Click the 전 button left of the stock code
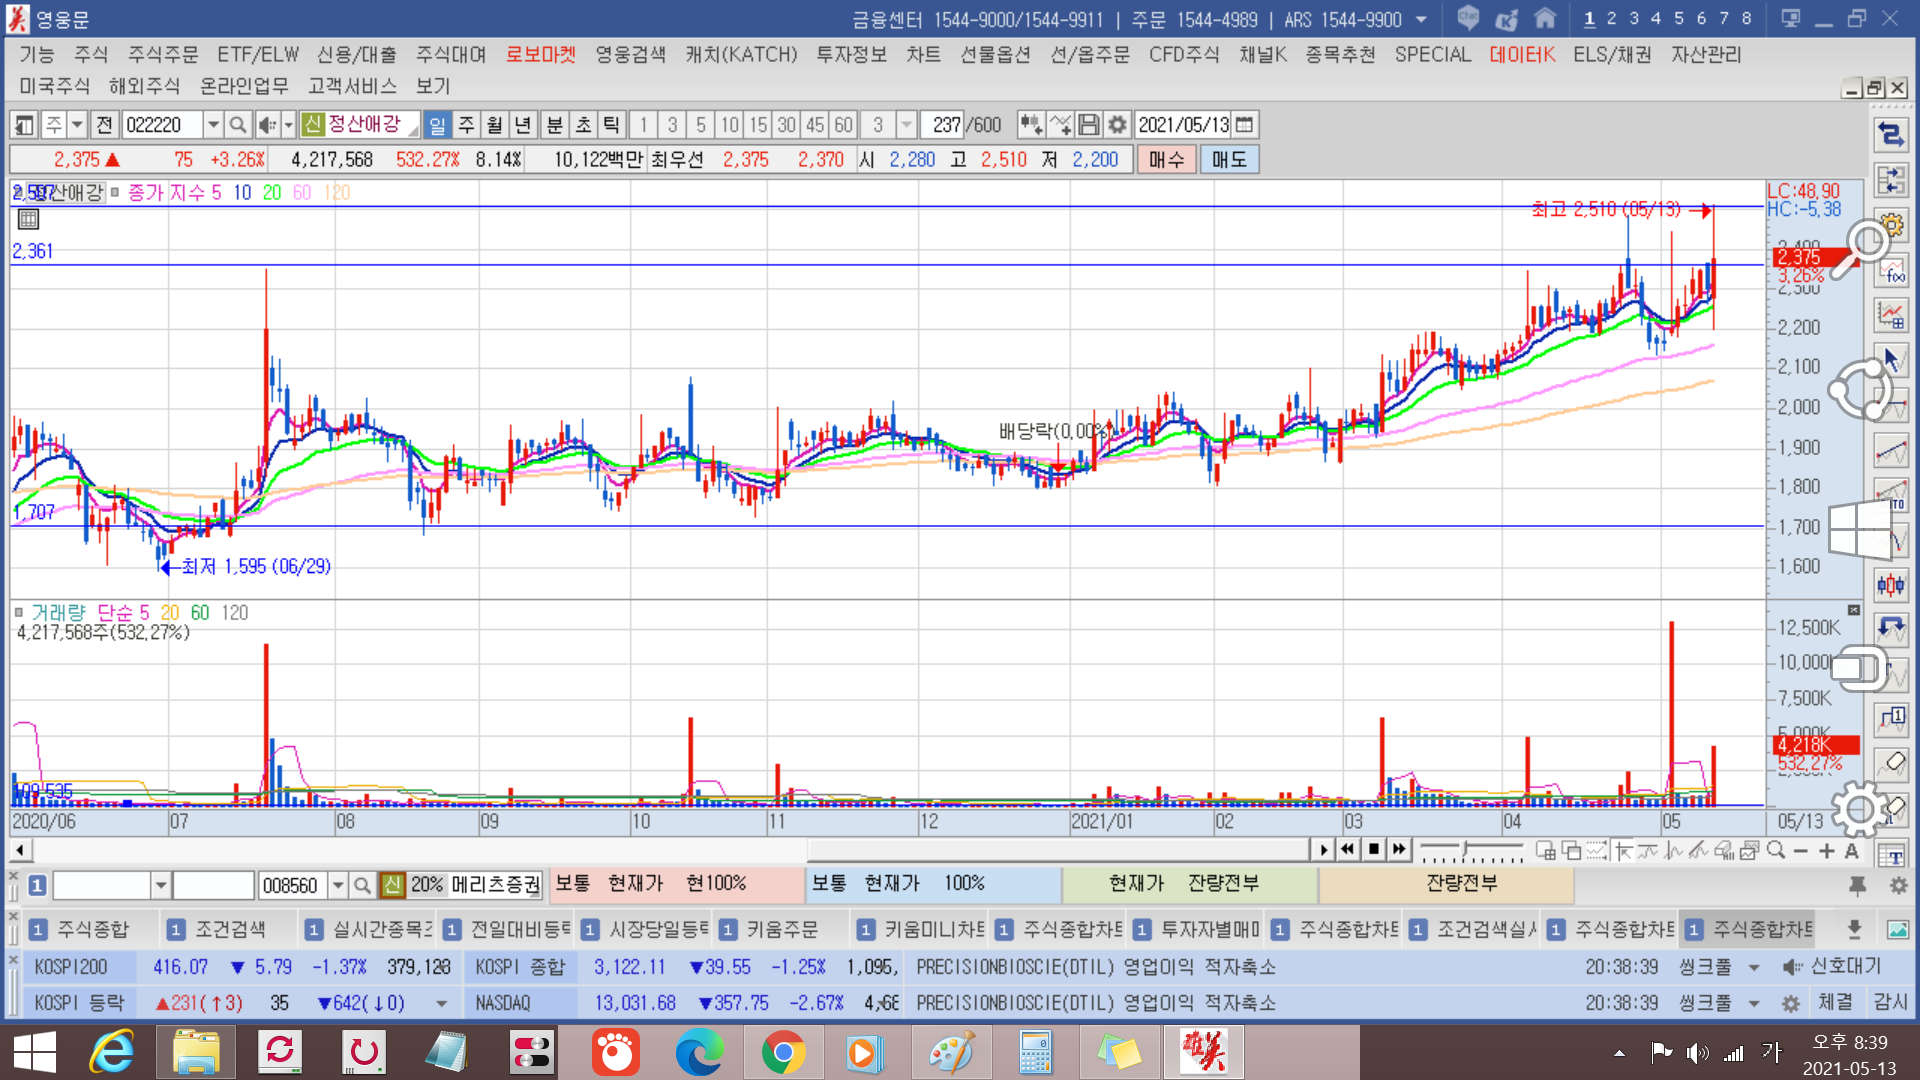Image resolution: width=1920 pixels, height=1080 pixels. (x=104, y=125)
